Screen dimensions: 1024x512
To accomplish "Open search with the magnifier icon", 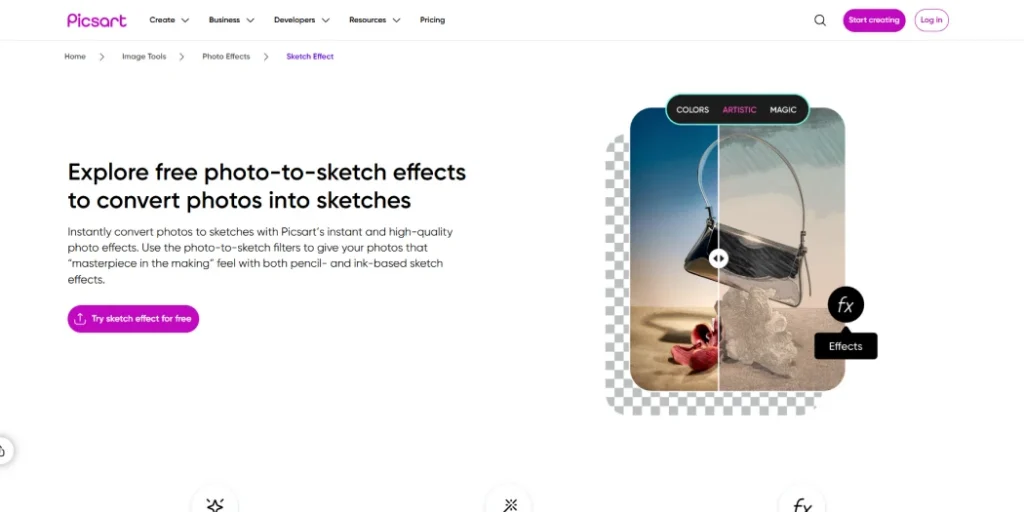I will 820,20.
